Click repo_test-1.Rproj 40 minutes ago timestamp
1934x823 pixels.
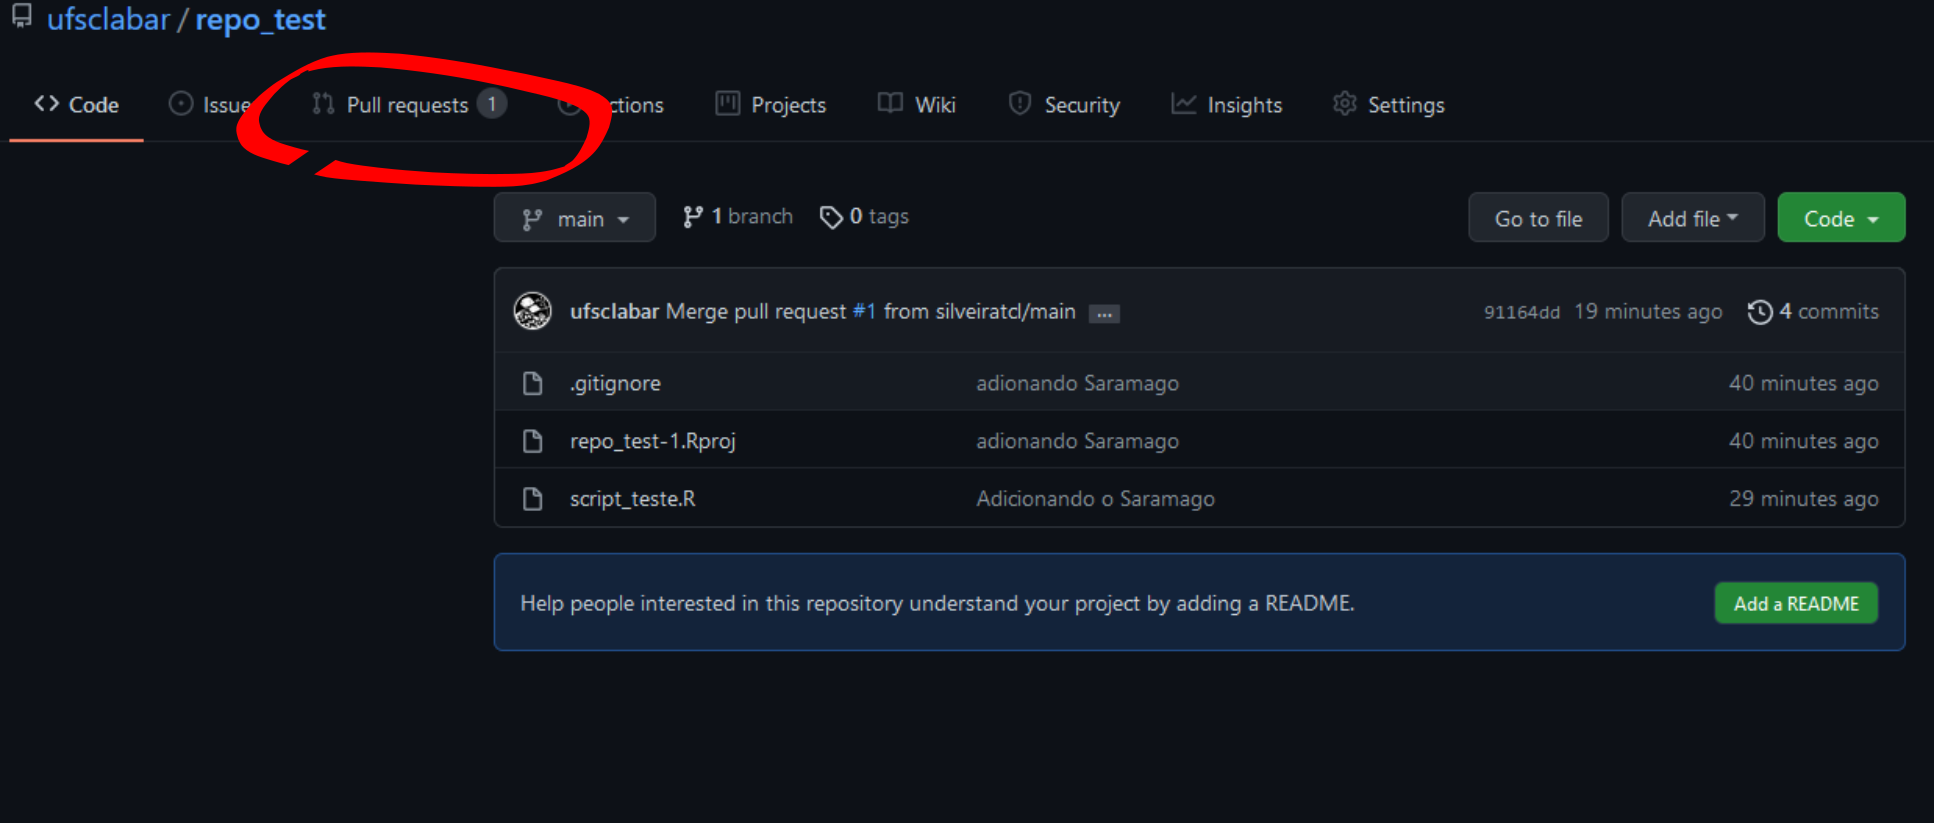[1804, 441]
